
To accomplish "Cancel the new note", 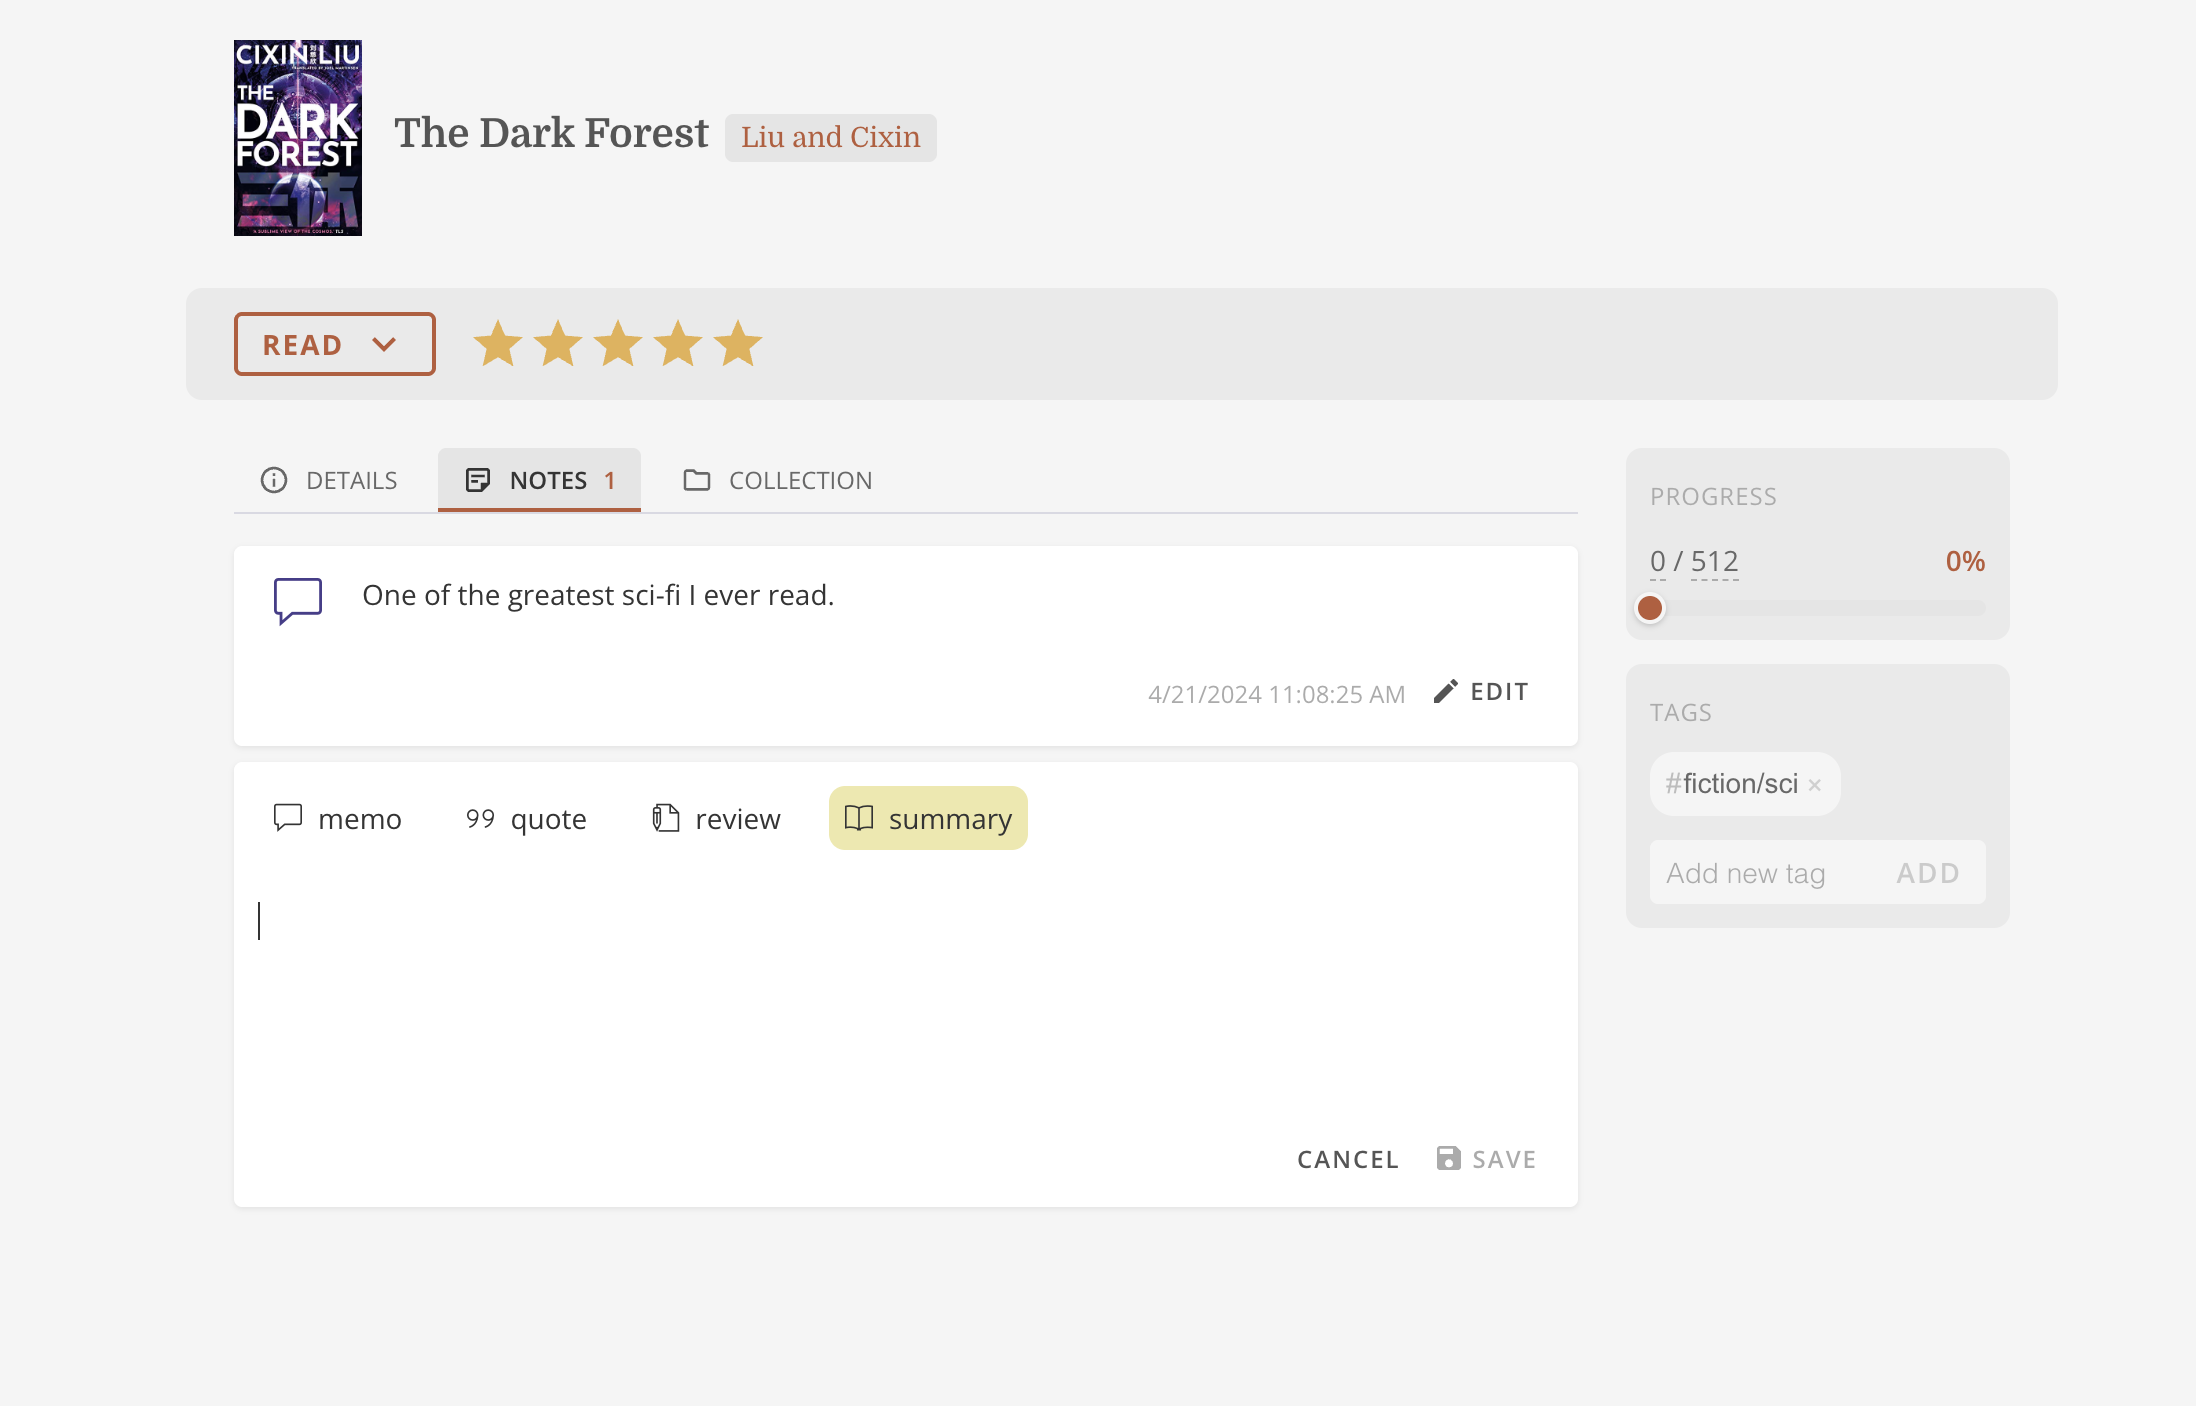I will point(1347,1159).
